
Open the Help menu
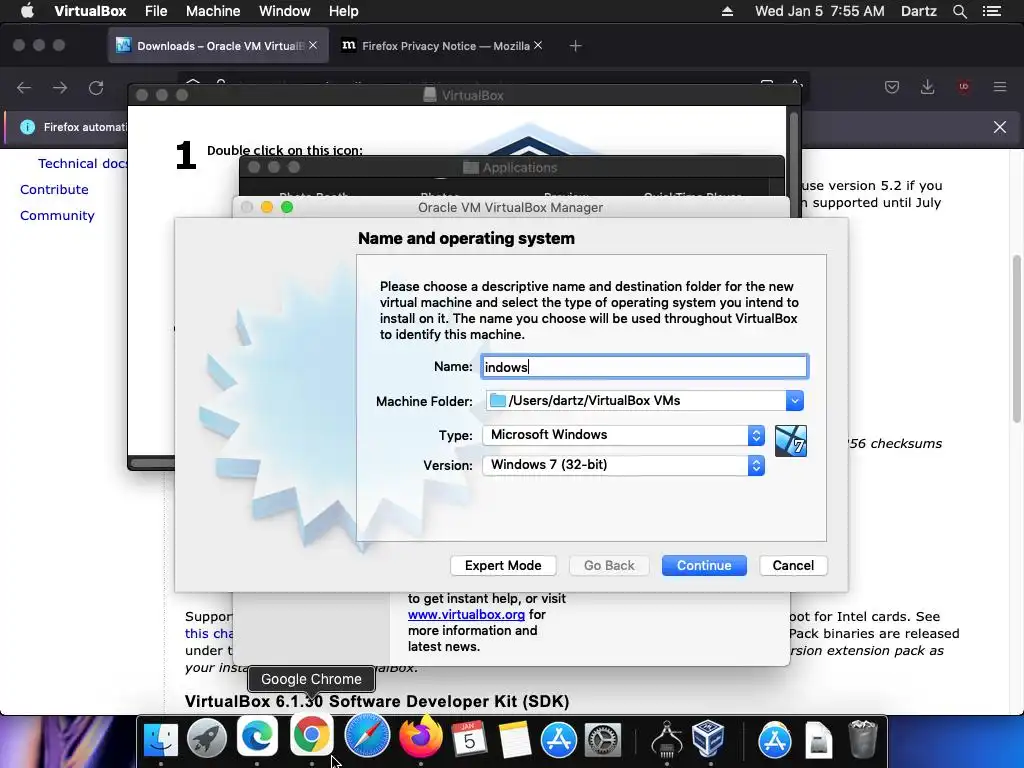click(x=344, y=11)
